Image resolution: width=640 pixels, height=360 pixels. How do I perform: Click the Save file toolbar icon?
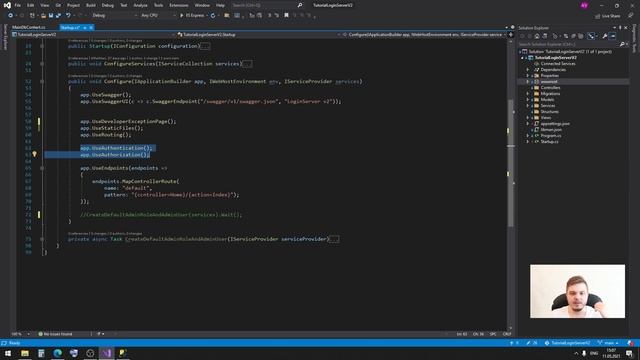[x=51, y=16]
